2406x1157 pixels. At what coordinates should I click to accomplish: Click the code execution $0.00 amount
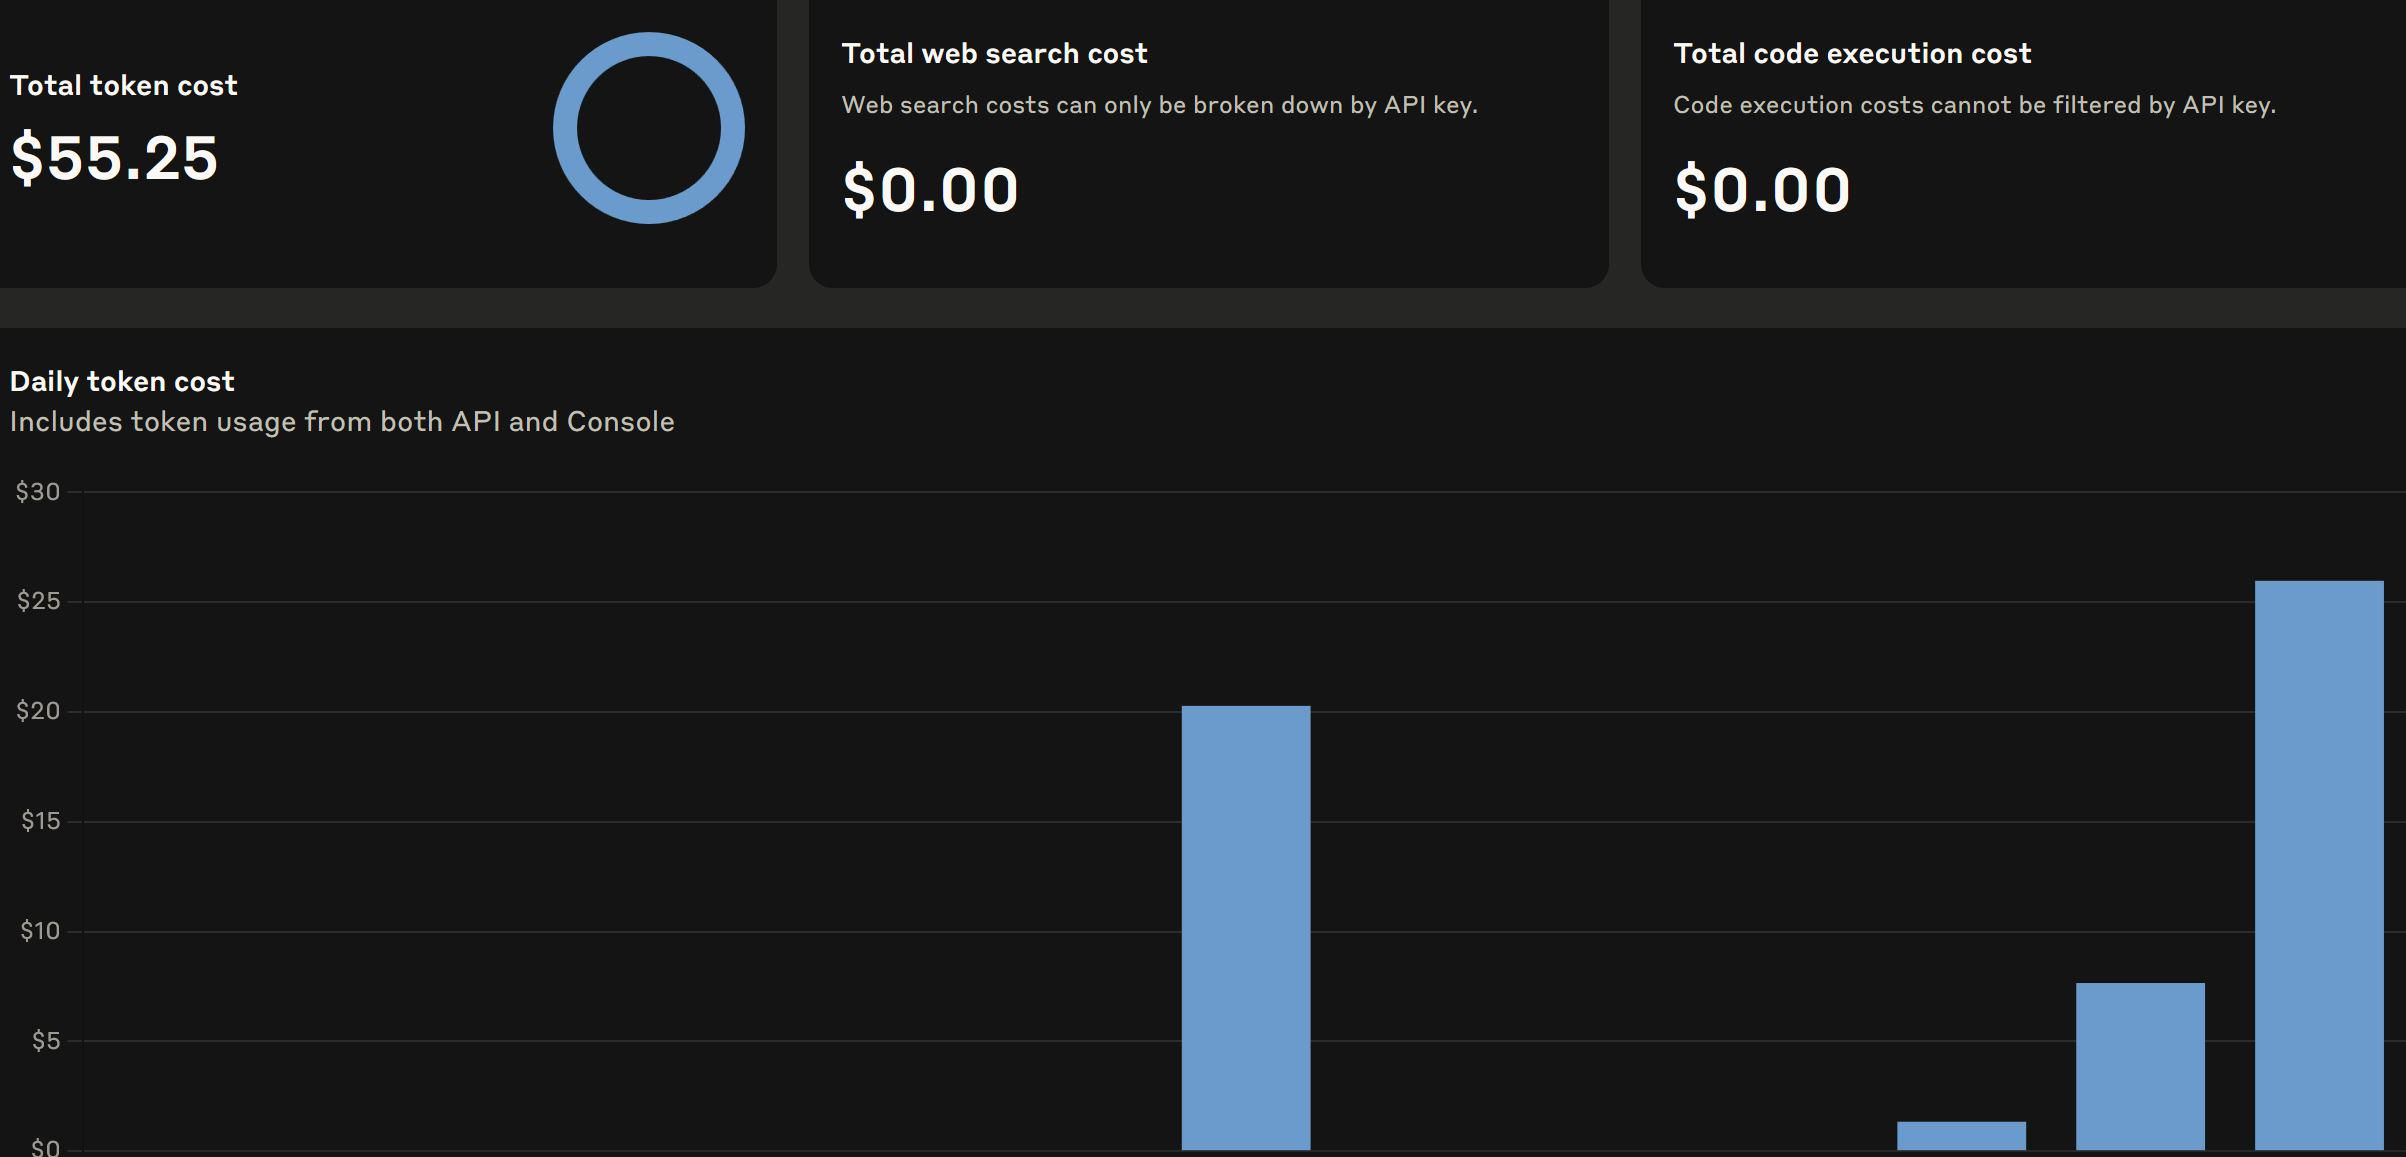click(1762, 190)
